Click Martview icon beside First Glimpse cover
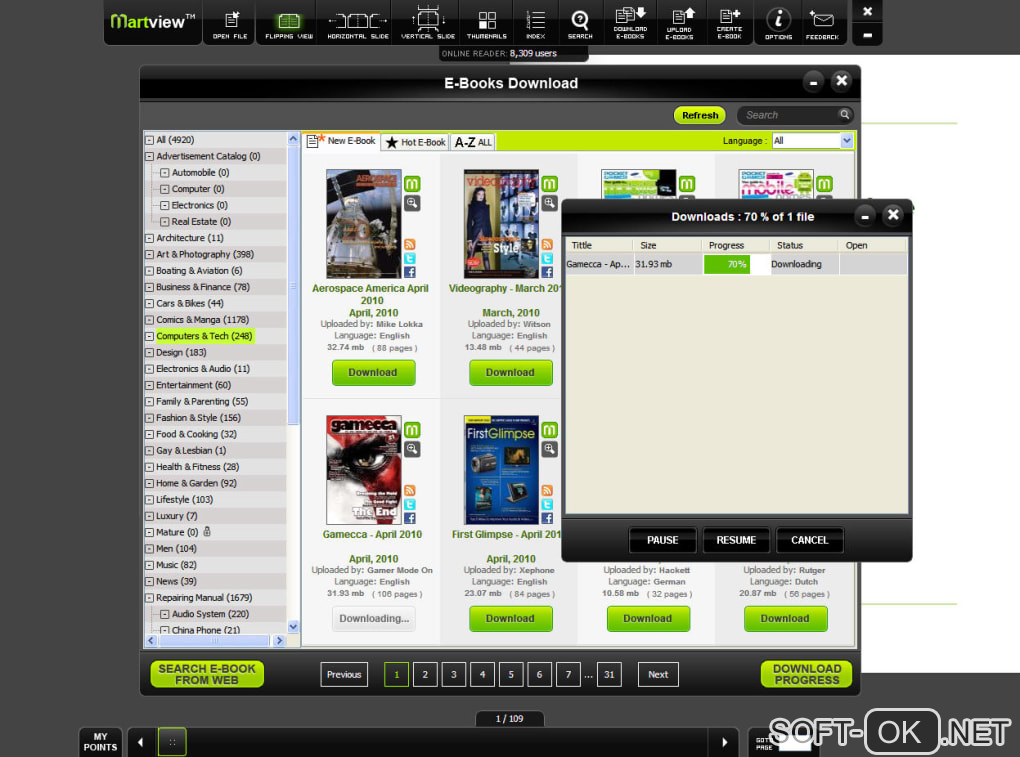The height and width of the screenshot is (757, 1020). (550, 430)
